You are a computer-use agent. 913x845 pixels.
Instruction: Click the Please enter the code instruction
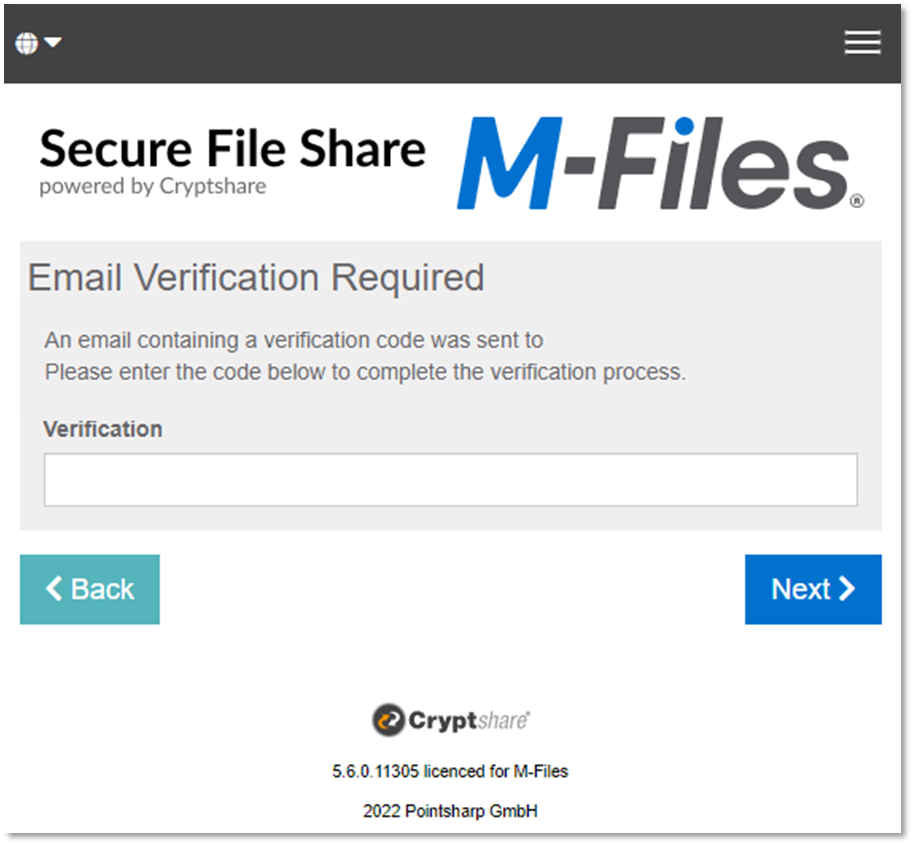[x=365, y=372]
